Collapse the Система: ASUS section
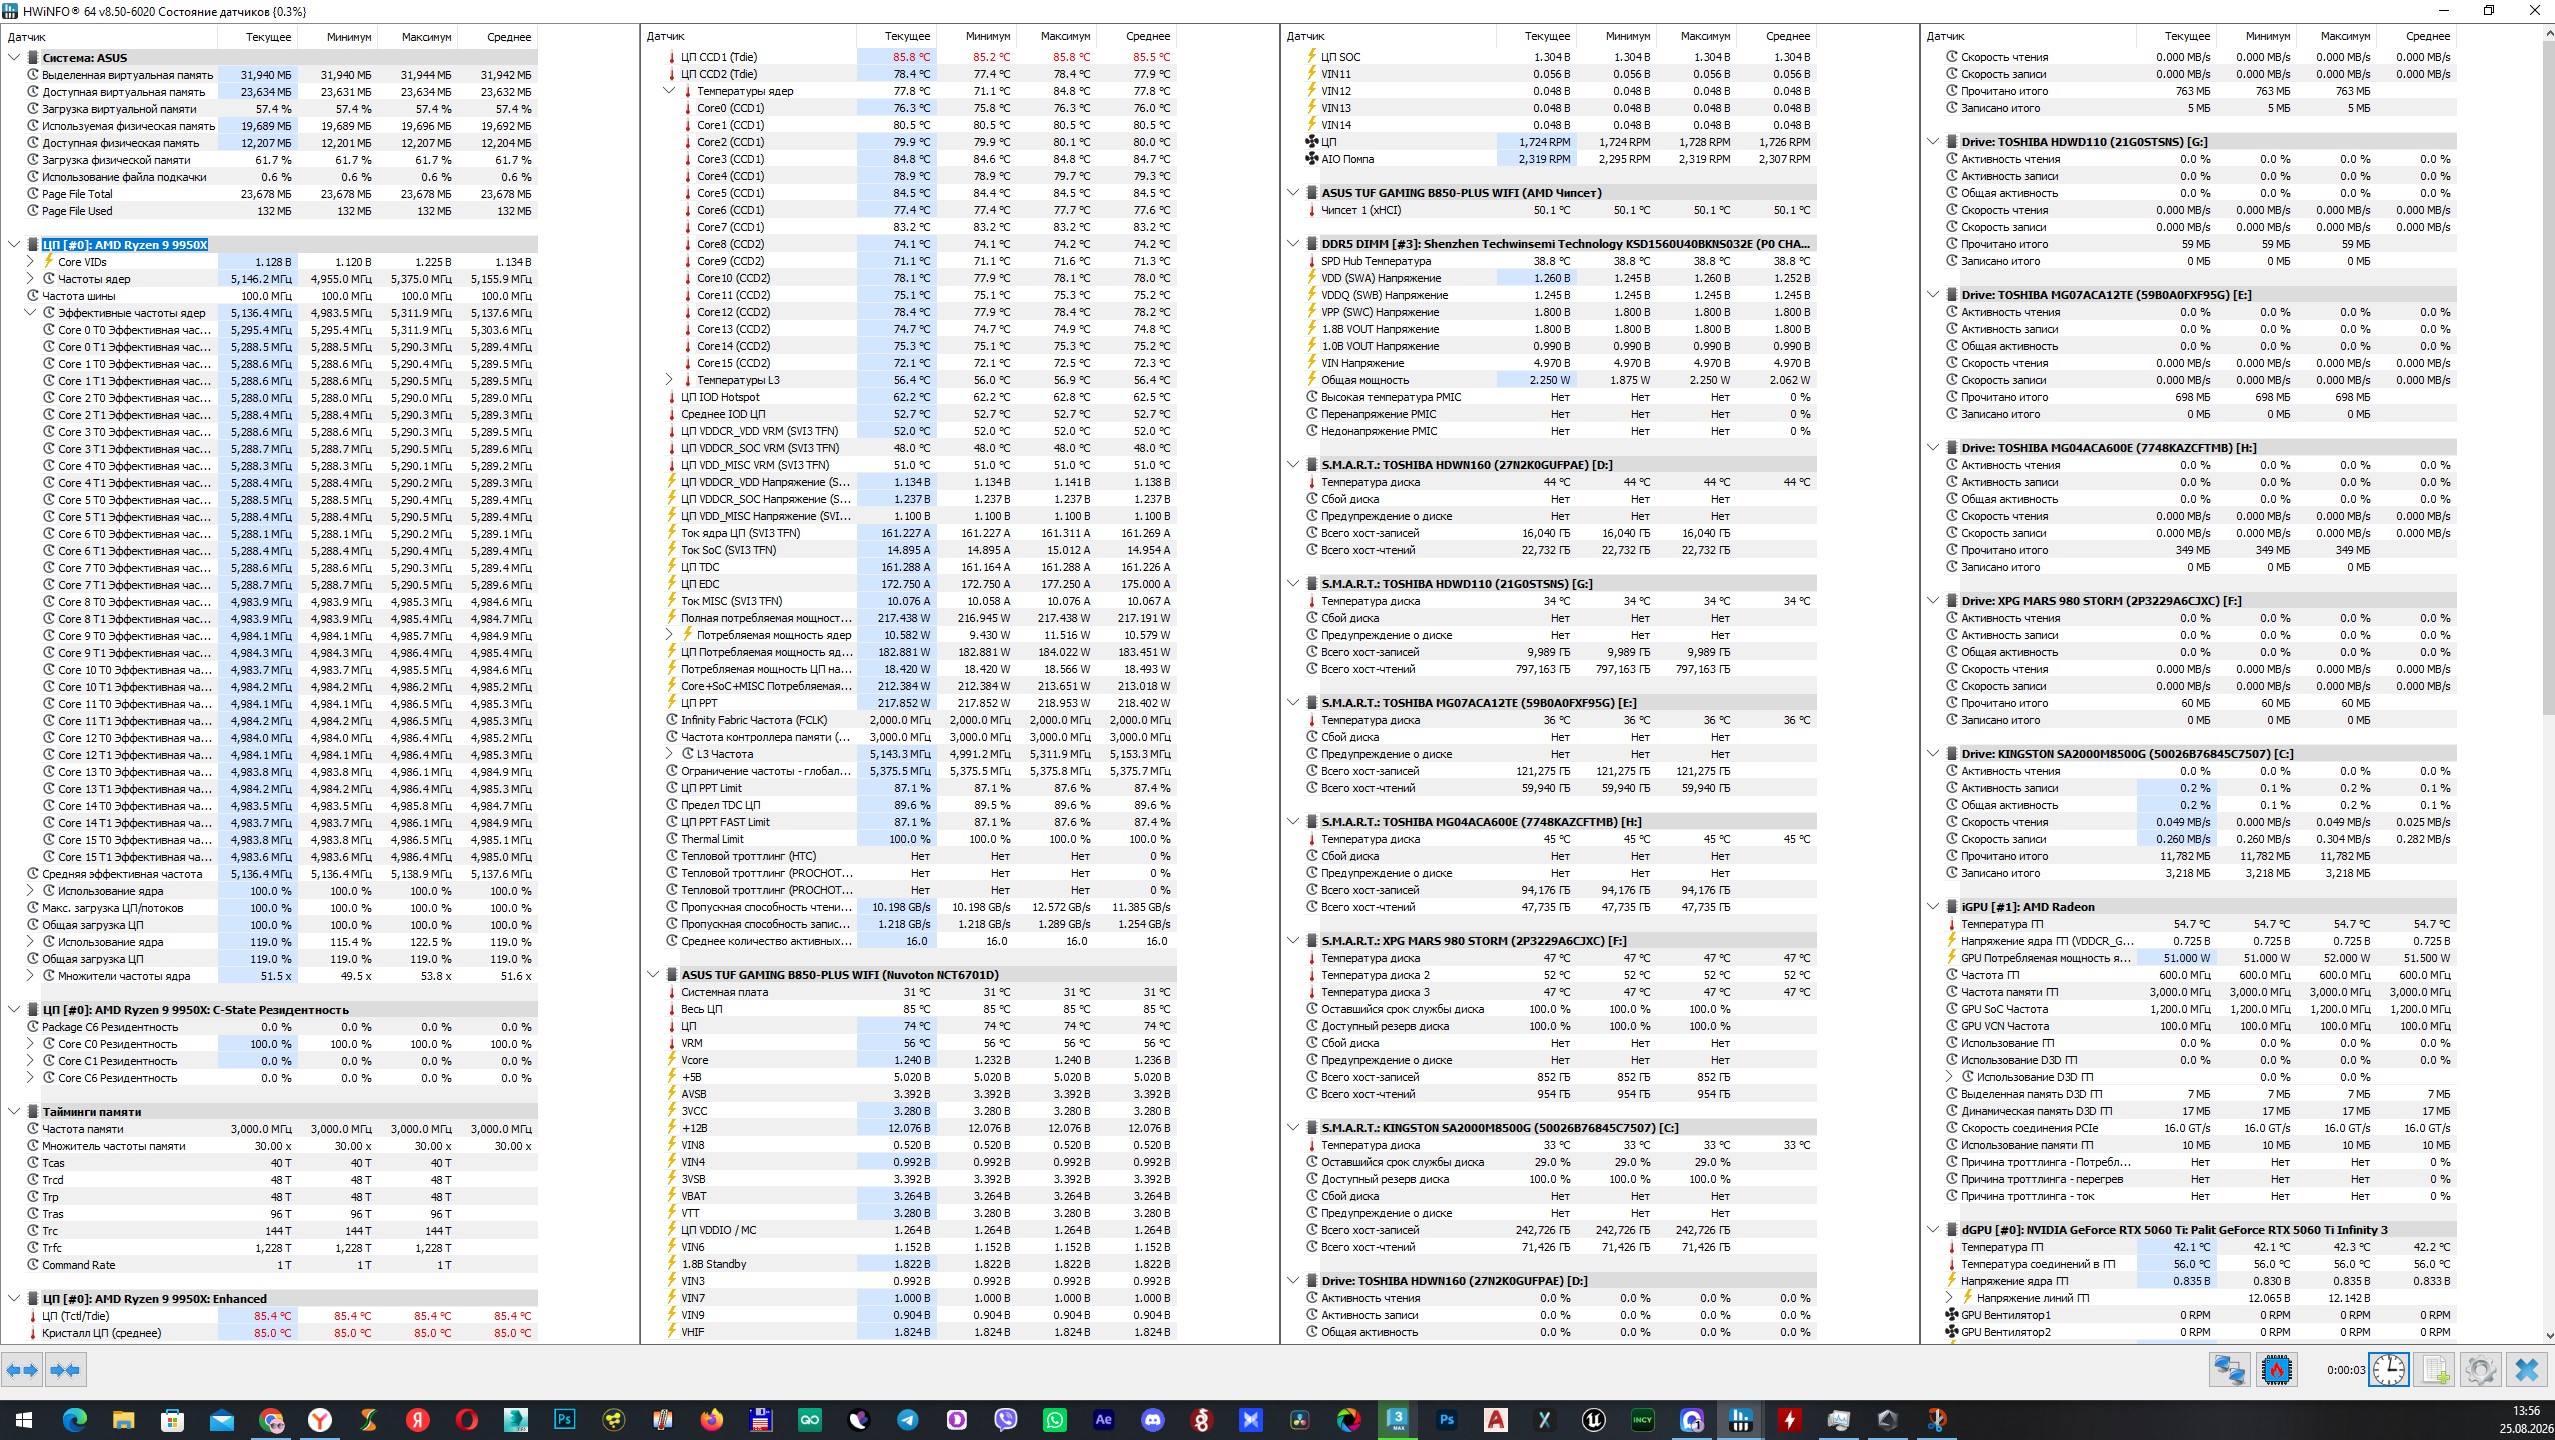Viewport: 2555px width, 1440px height. click(14, 58)
